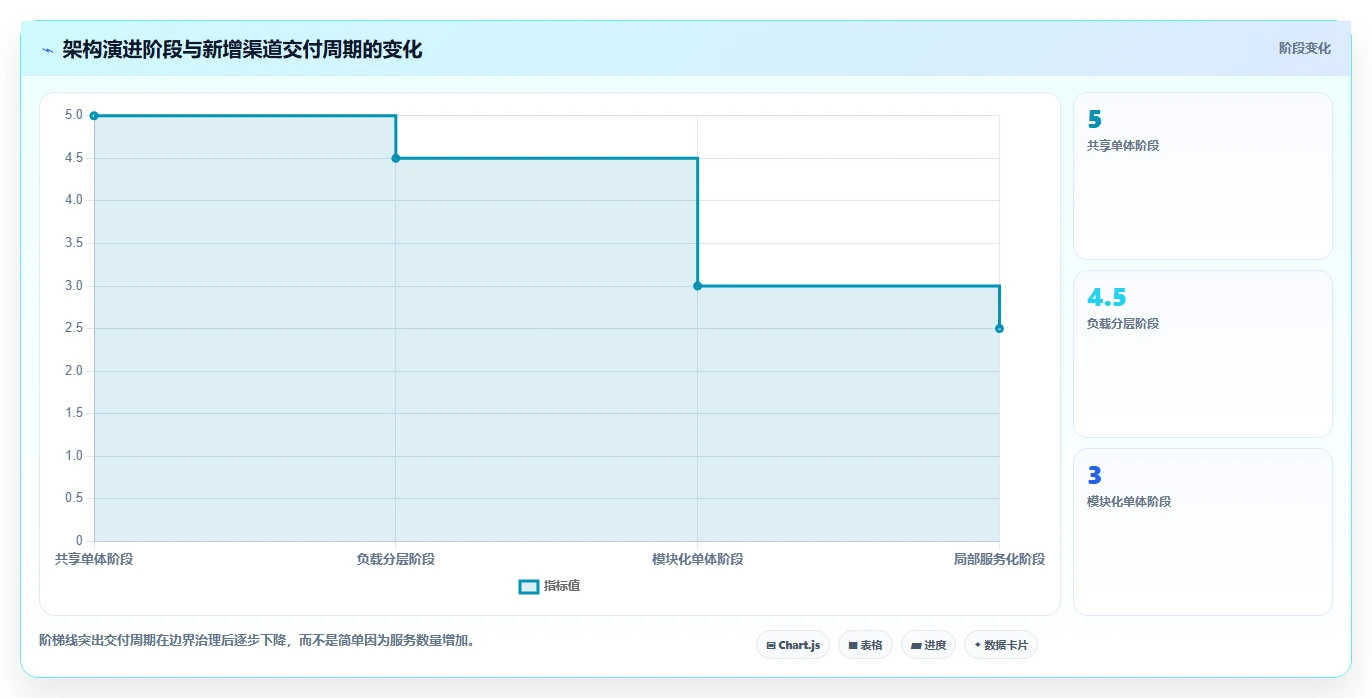
Task: Select the 数据卡片 tag
Action: [x=1001, y=645]
